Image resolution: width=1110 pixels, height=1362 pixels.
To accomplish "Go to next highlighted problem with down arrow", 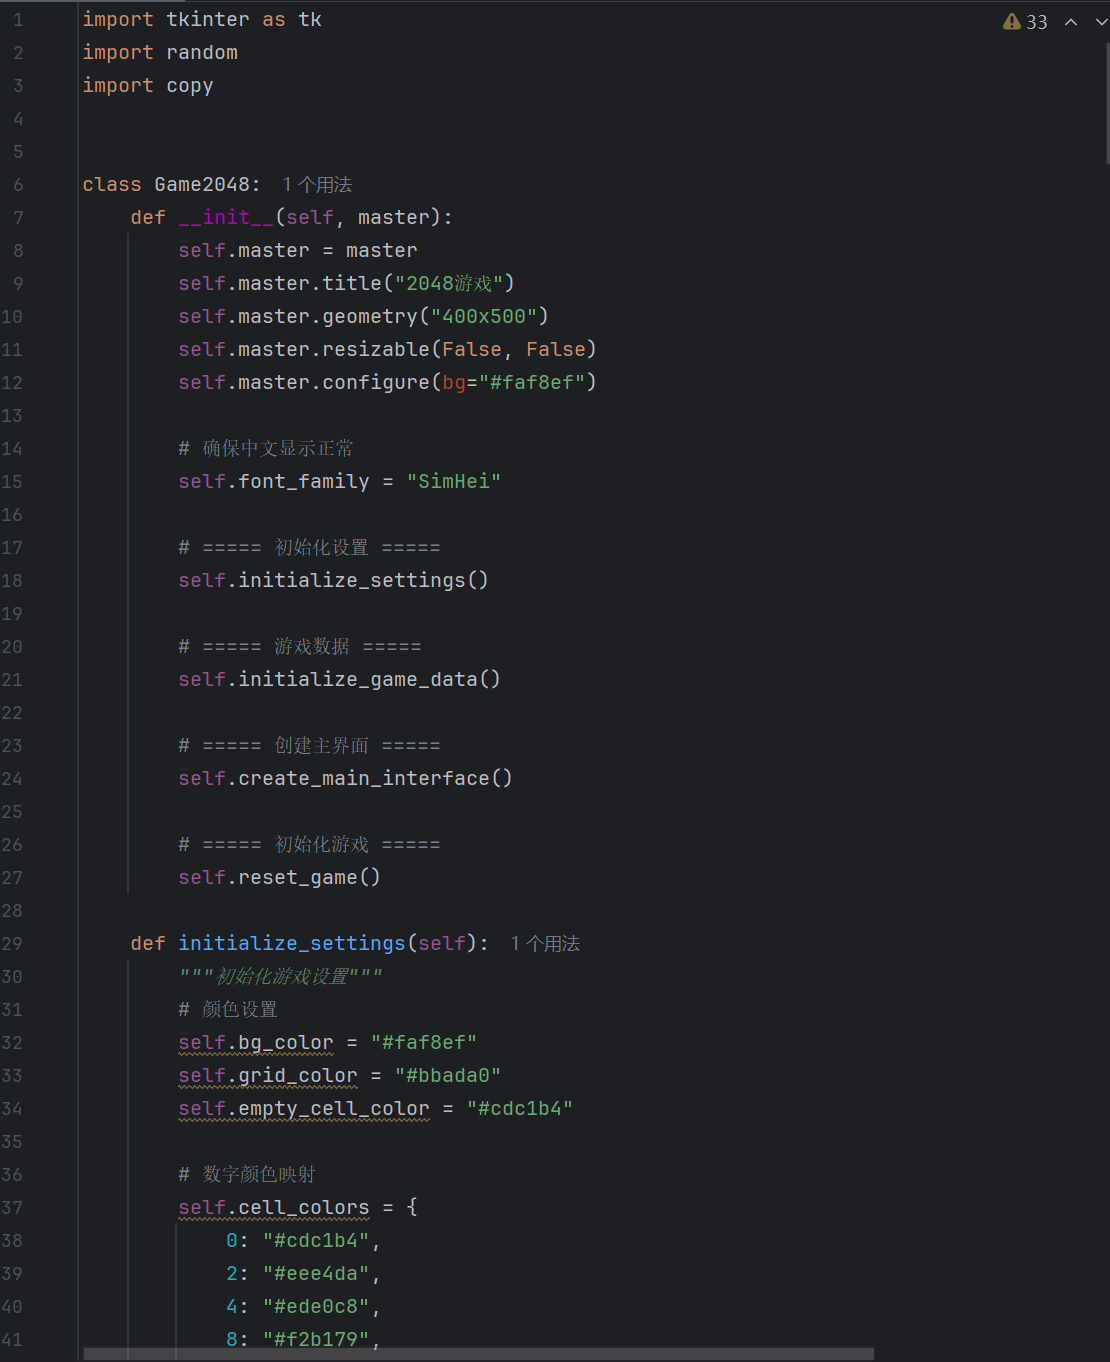I will tap(1101, 22).
